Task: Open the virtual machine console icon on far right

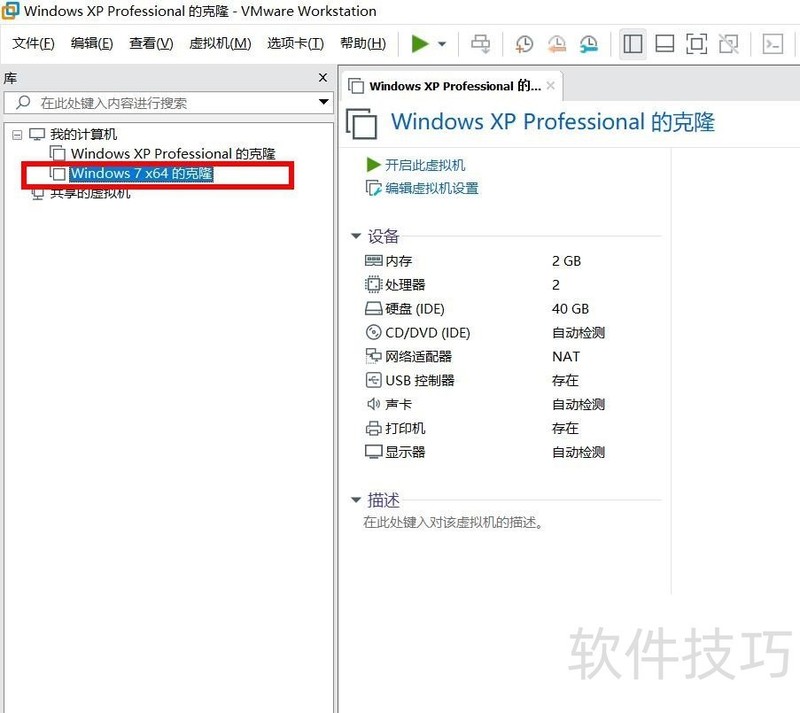Action: 771,43
